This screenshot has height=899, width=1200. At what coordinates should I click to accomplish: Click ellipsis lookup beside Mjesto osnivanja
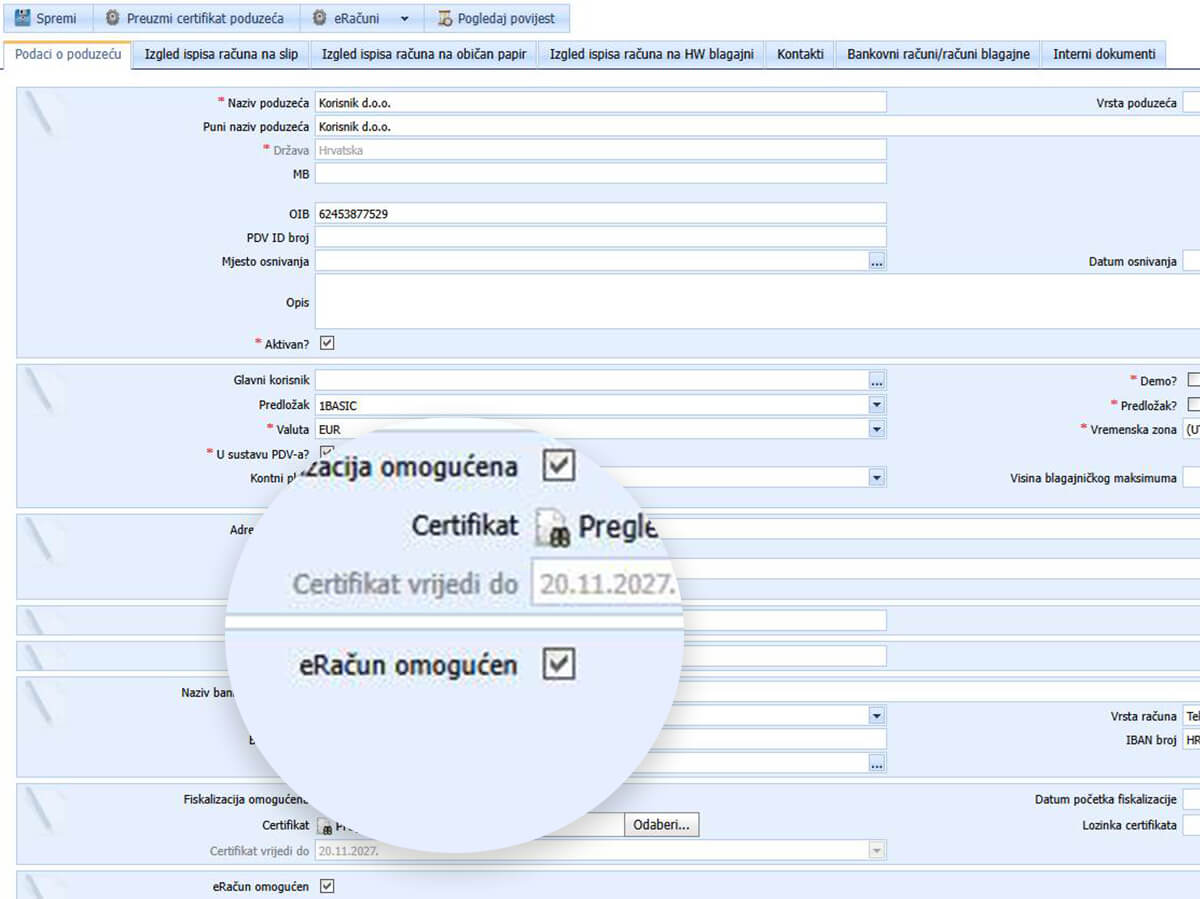(x=877, y=261)
